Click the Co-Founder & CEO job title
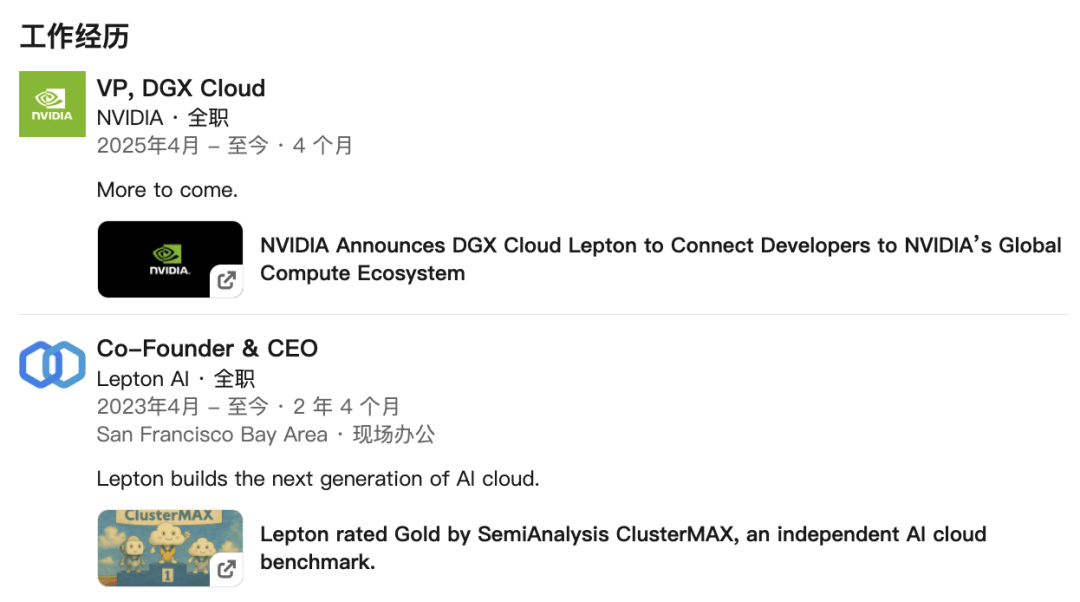1080x602 pixels. tap(207, 349)
